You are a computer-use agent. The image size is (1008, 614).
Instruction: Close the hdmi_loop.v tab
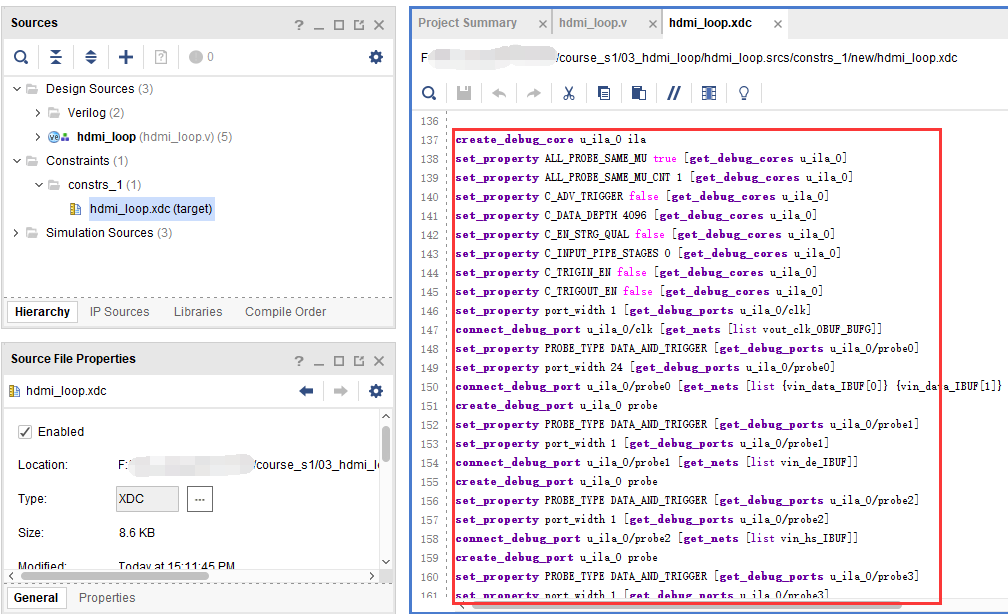click(652, 24)
